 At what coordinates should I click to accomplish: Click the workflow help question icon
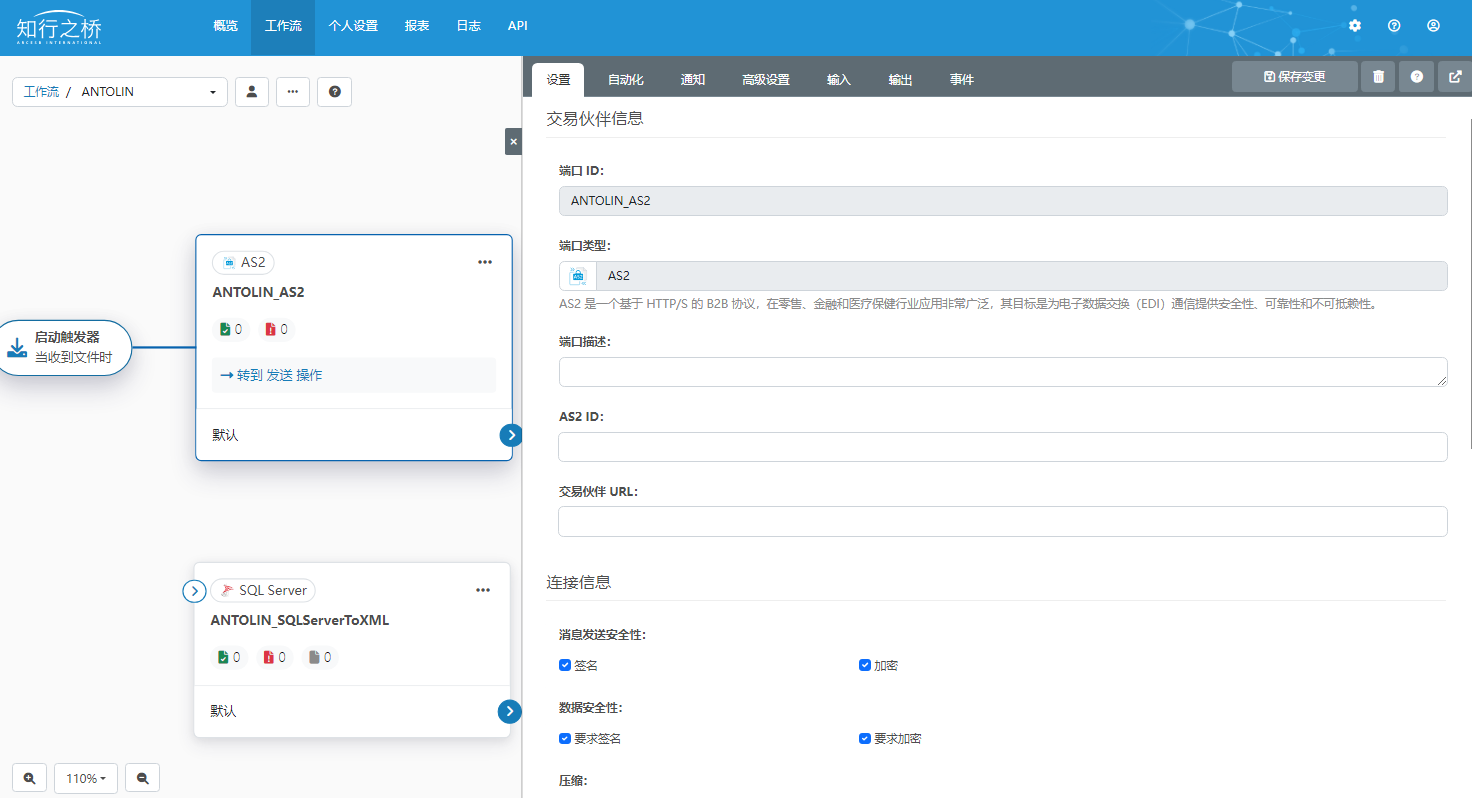334,92
